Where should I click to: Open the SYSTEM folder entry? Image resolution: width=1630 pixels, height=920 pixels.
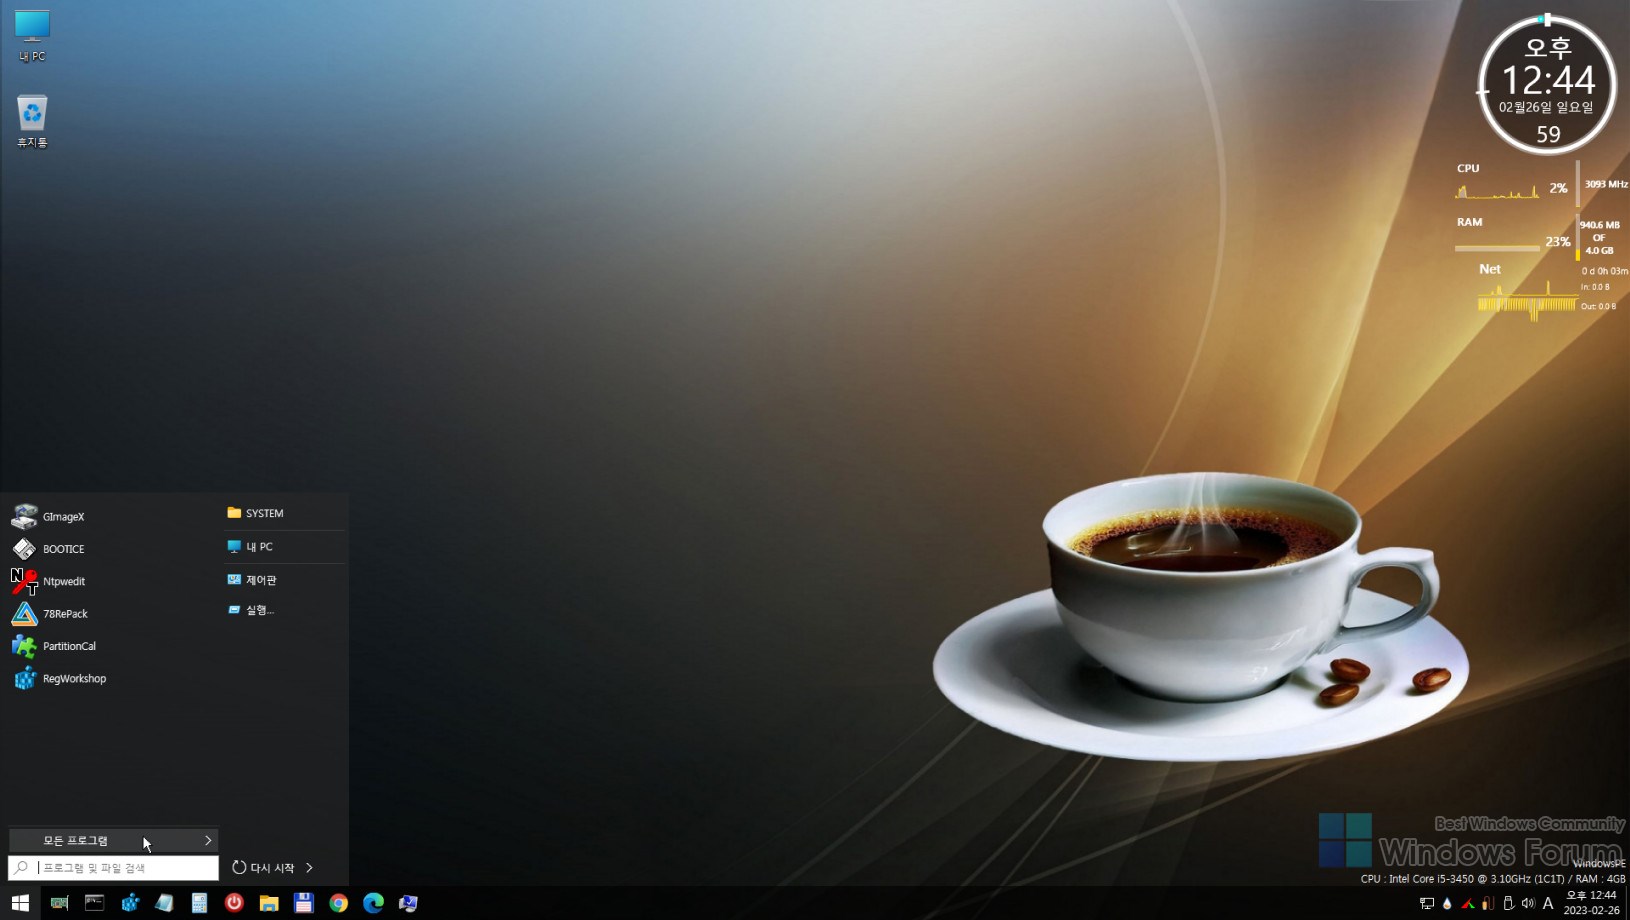click(284, 513)
